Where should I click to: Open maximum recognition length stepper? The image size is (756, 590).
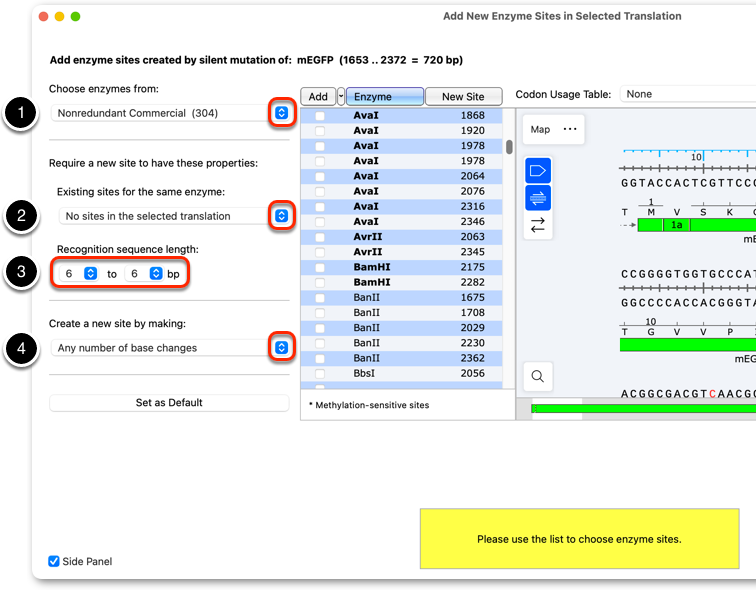point(156,274)
